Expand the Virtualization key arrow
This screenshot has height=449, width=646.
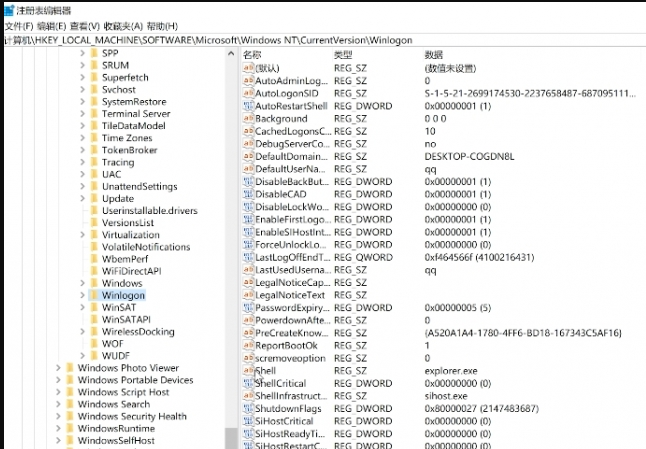tap(81, 235)
